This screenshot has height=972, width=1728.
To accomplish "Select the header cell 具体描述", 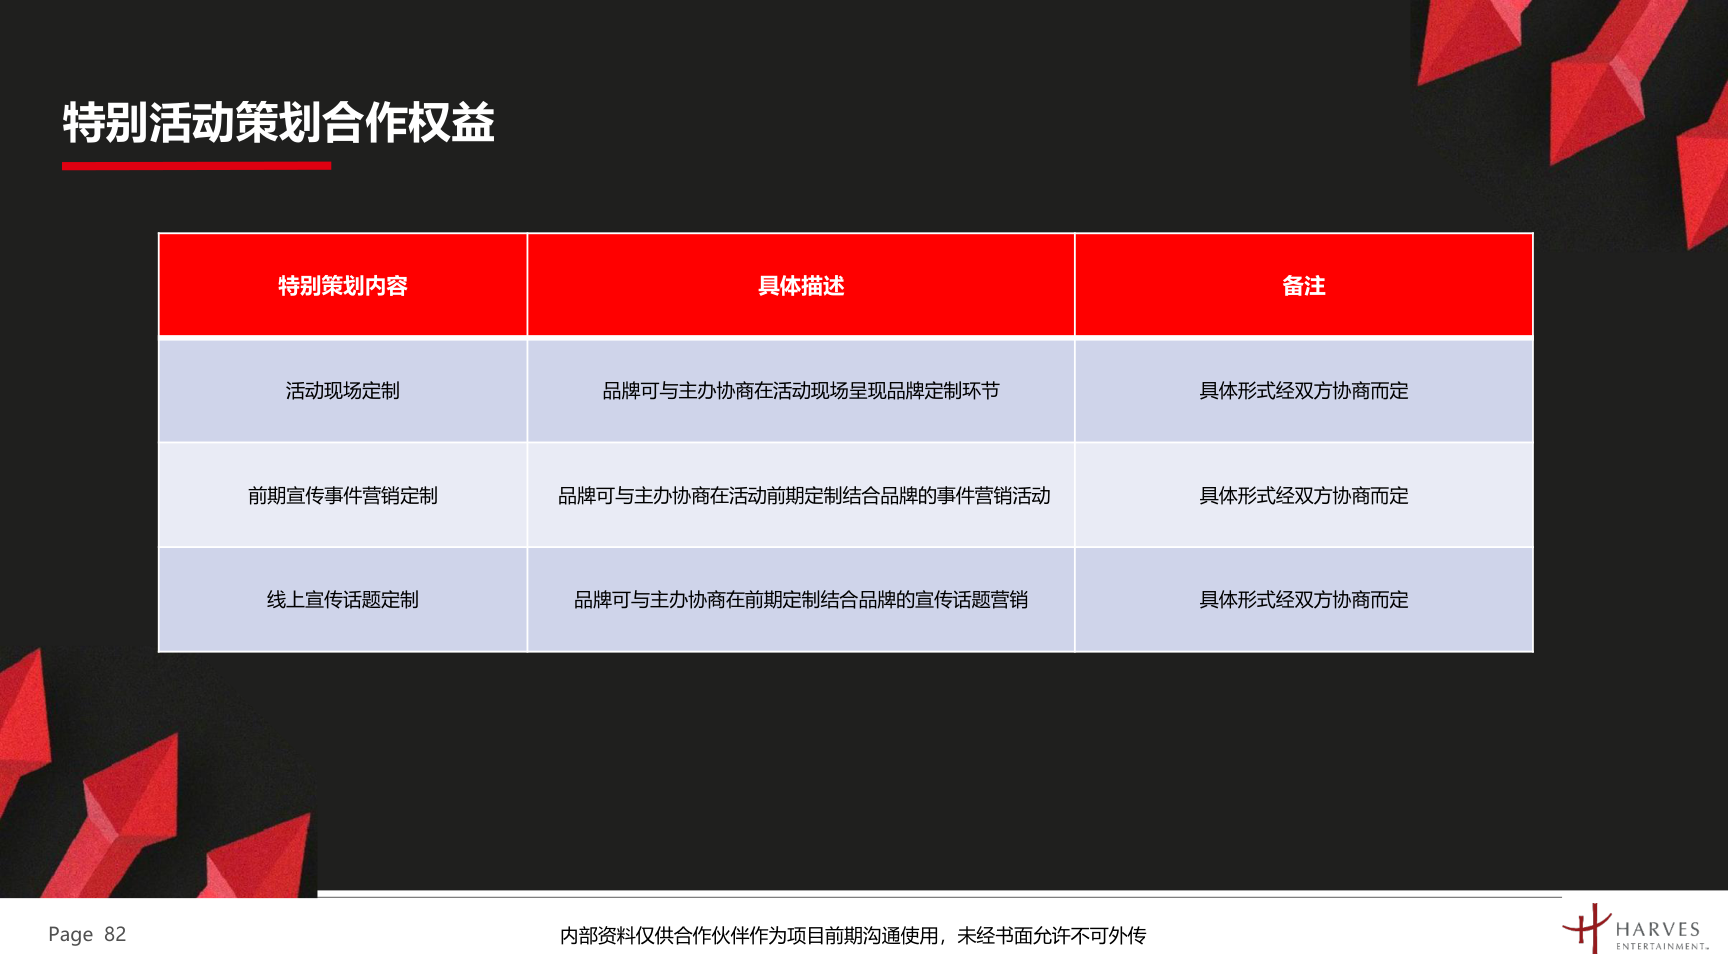I will click(801, 286).
